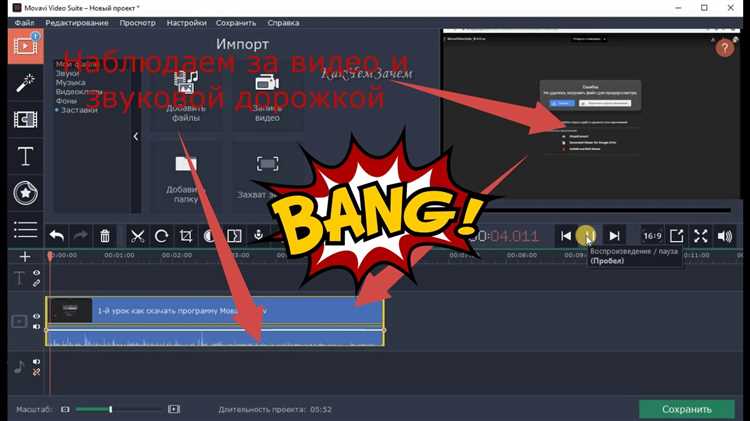Click Запись видео button
750x421 pixels.
pos(267,96)
